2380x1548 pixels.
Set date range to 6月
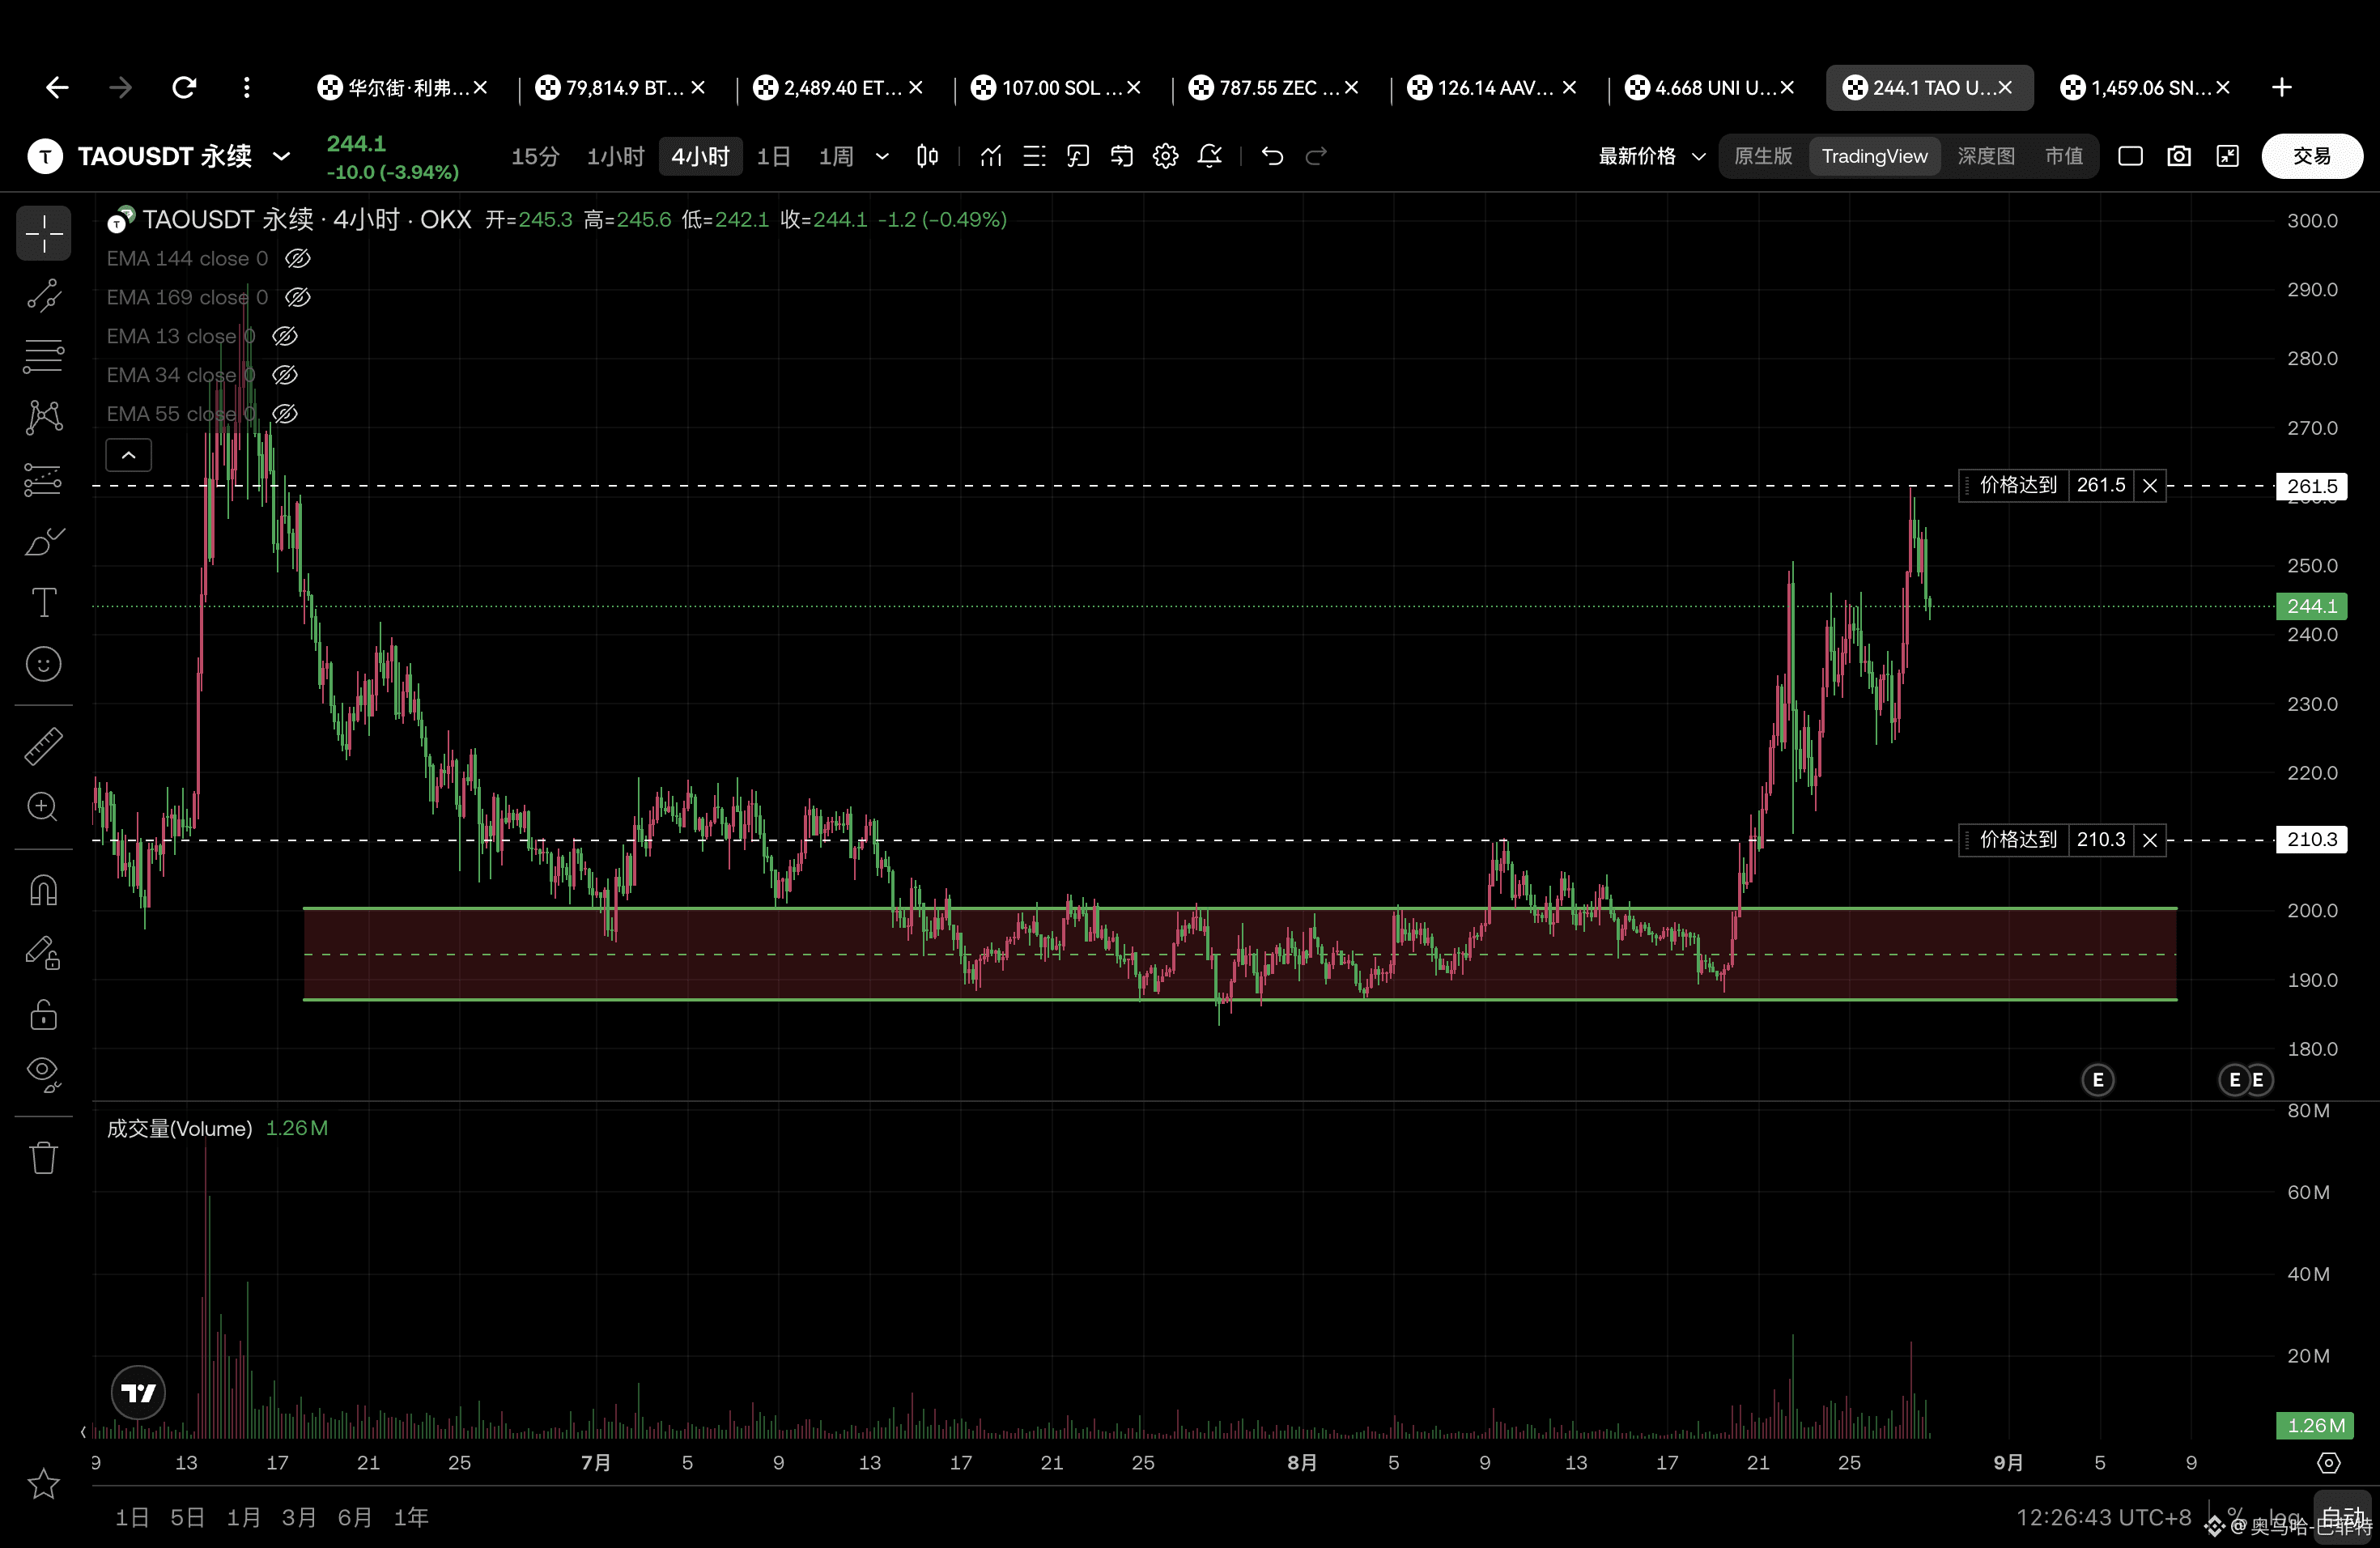355,1517
